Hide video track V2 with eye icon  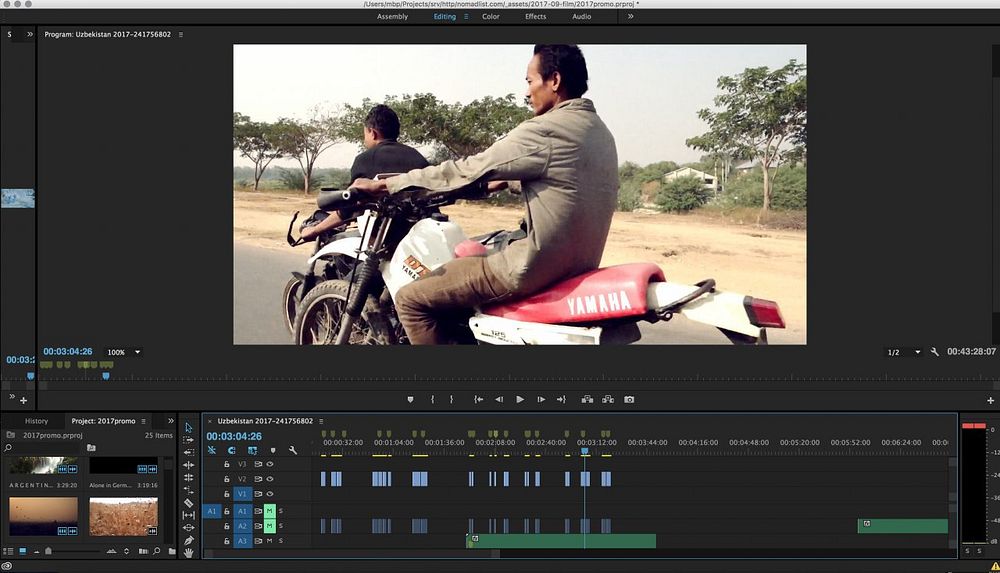click(270, 479)
